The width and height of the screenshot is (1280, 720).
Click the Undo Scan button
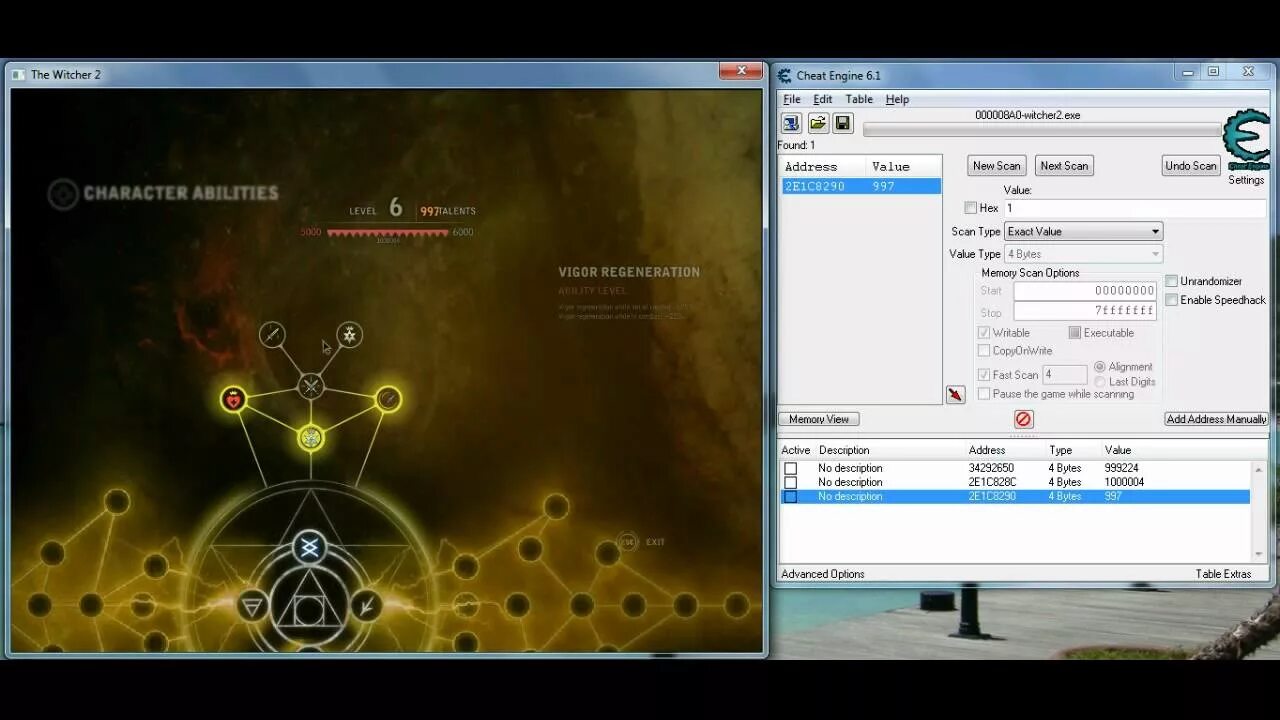[1191, 166]
